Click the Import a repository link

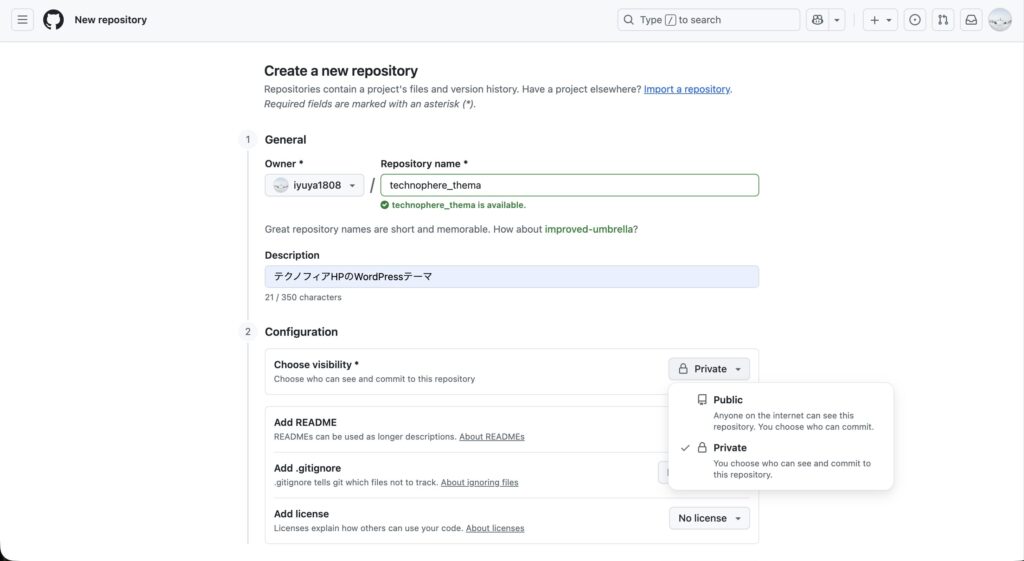pyautogui.click(x=686, y=89)
